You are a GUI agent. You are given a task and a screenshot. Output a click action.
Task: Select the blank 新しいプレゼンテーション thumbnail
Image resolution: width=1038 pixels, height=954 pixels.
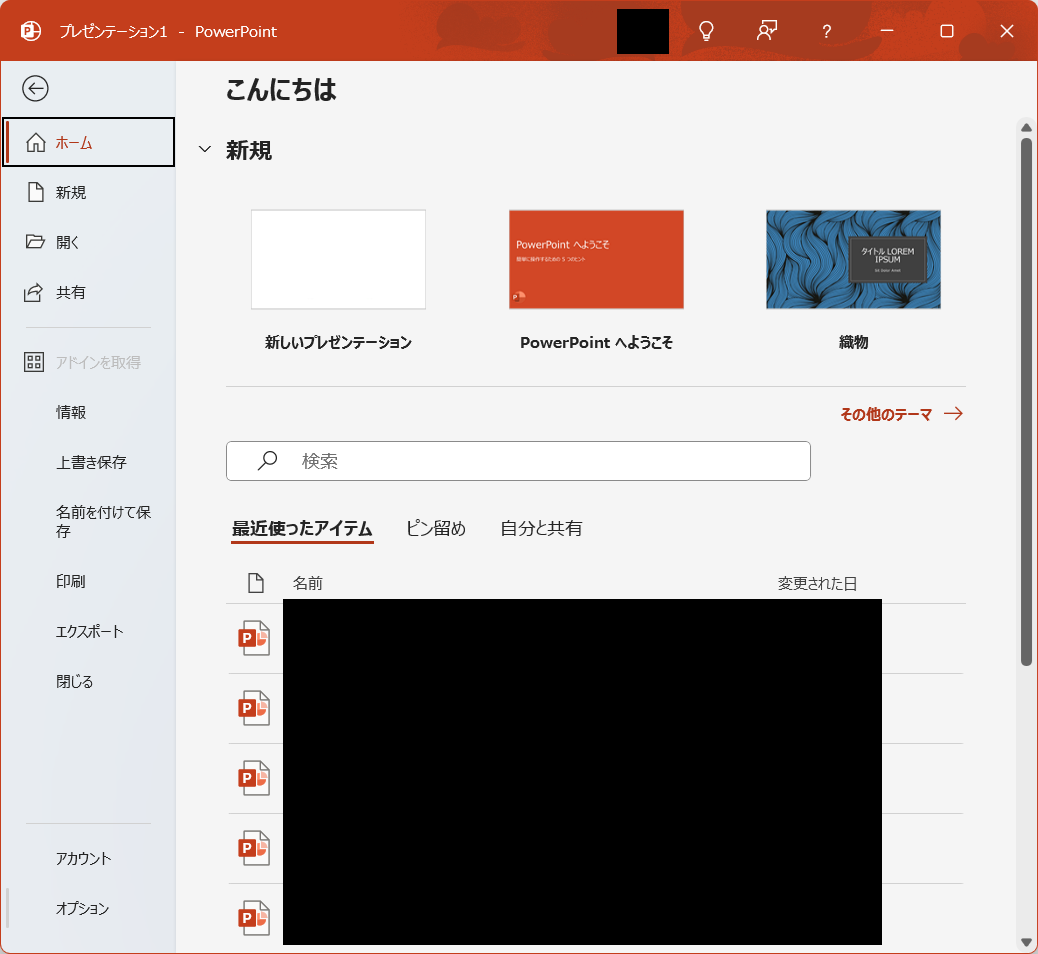338,260
